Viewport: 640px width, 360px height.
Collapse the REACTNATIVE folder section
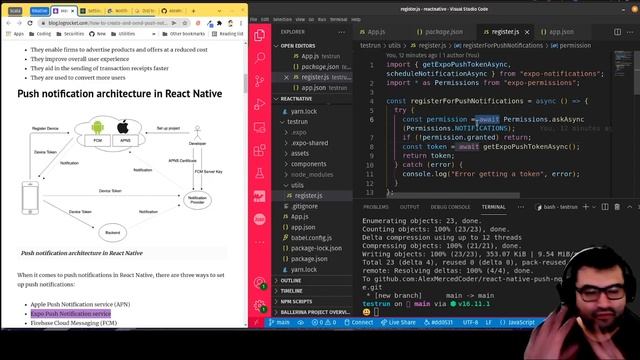coord(276,99)
